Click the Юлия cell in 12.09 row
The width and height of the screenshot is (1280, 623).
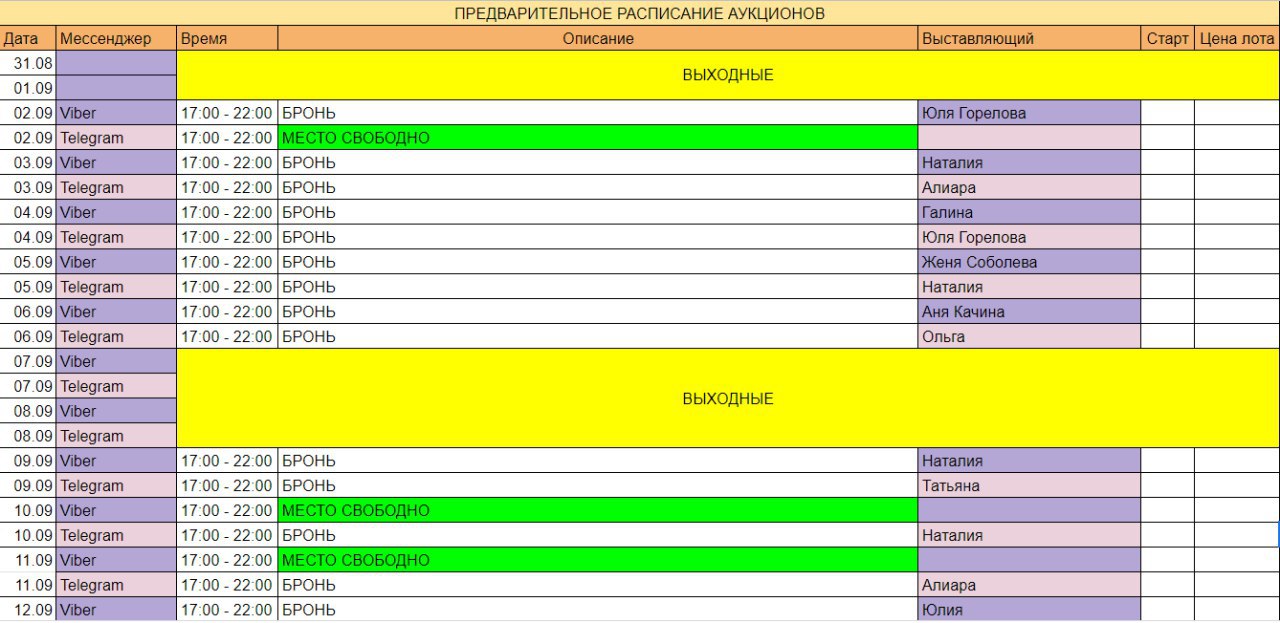pyautogui.click(x=1030, y=609)
